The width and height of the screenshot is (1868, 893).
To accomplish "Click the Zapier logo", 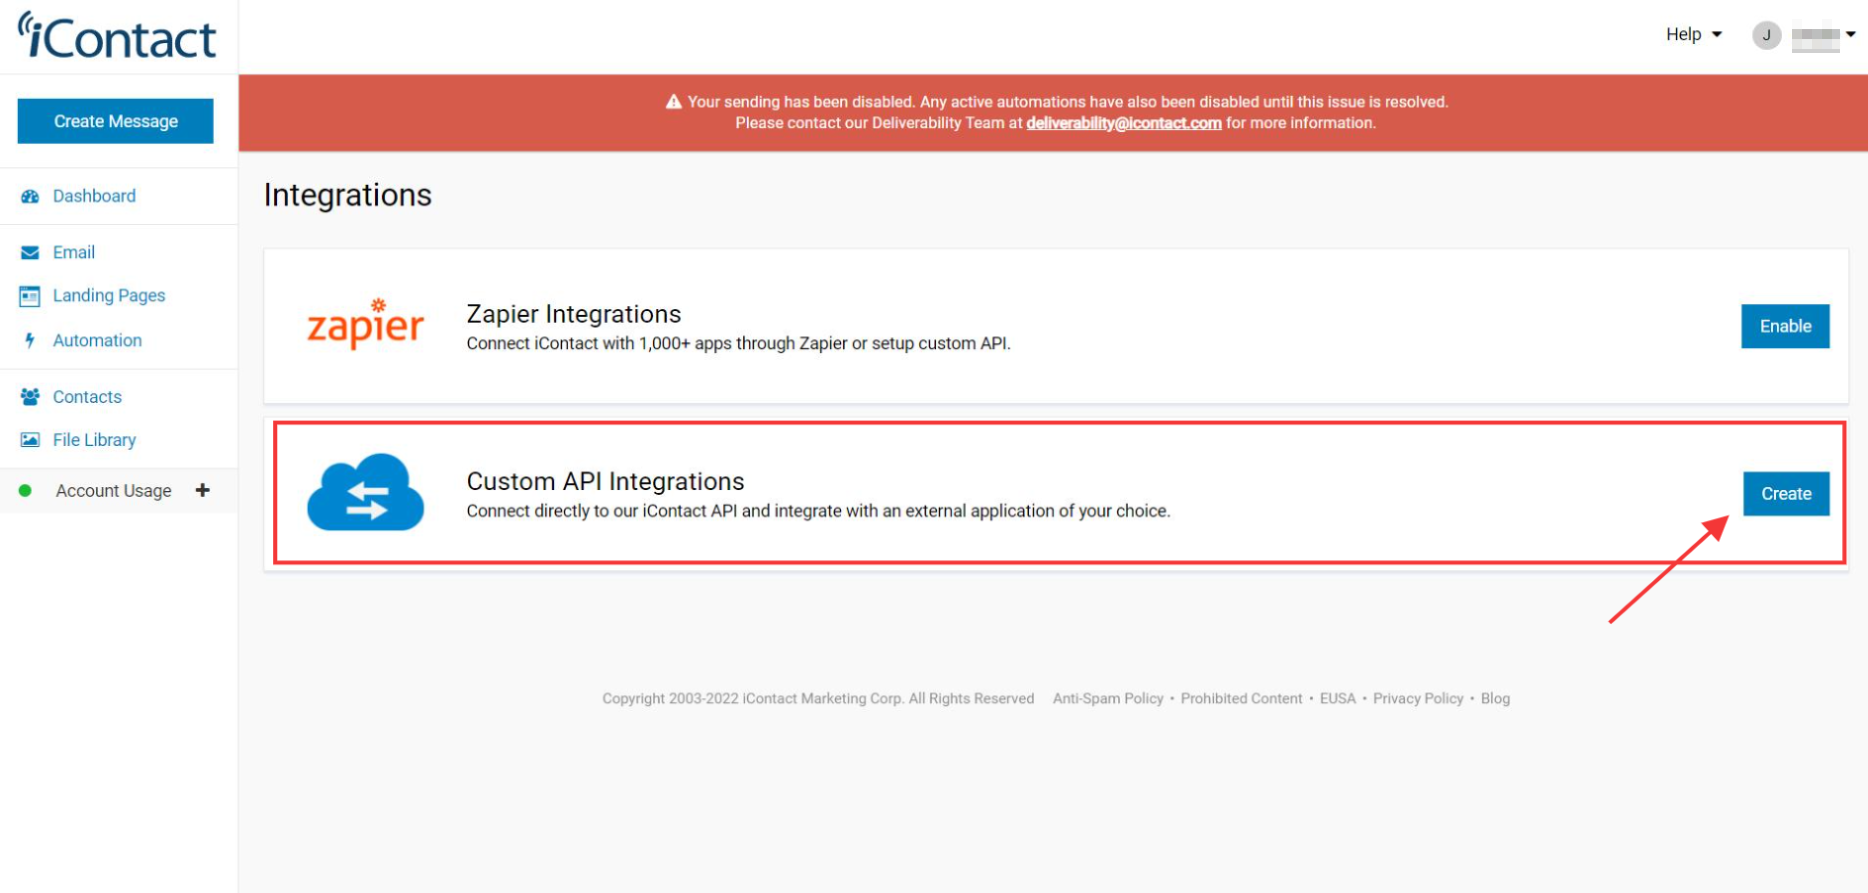I will coord(365,324).
